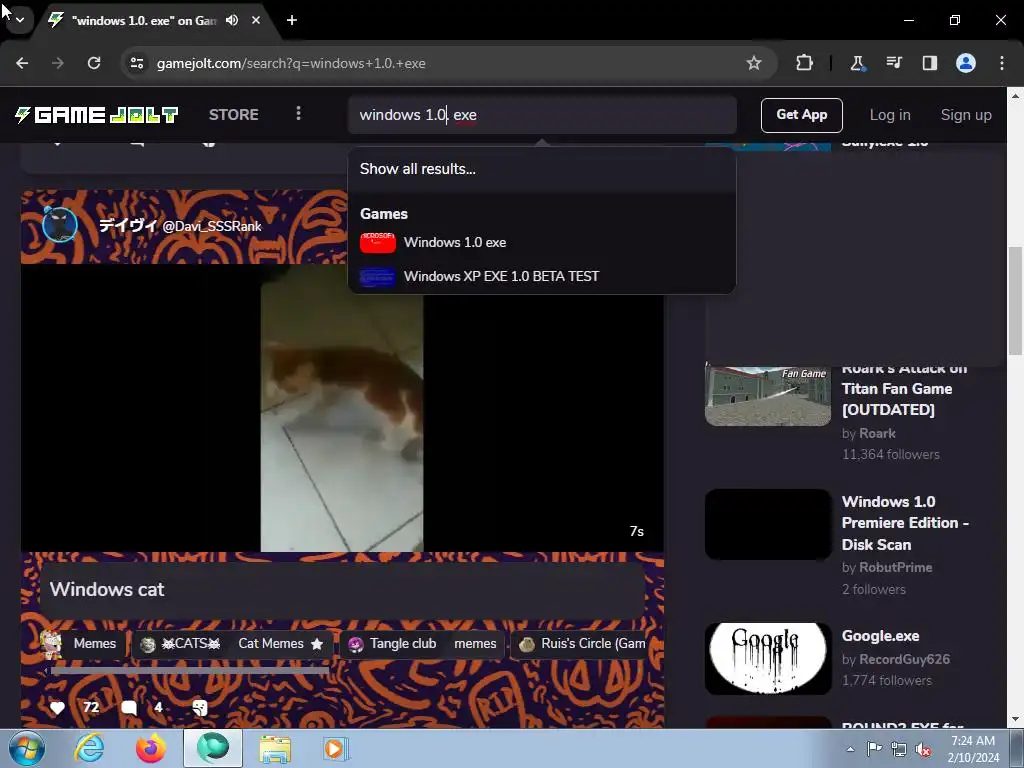Screen dimensions: 1024x768
Task: Open Windows XP EXE 1.0 BETA TEST suggestion
Action: 542,276
